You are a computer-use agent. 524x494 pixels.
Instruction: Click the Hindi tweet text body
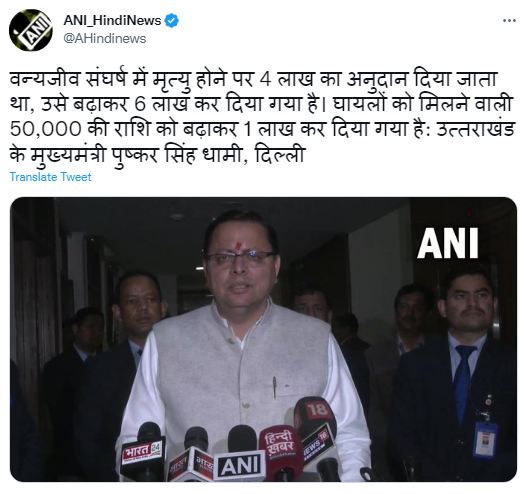(262, 117)
